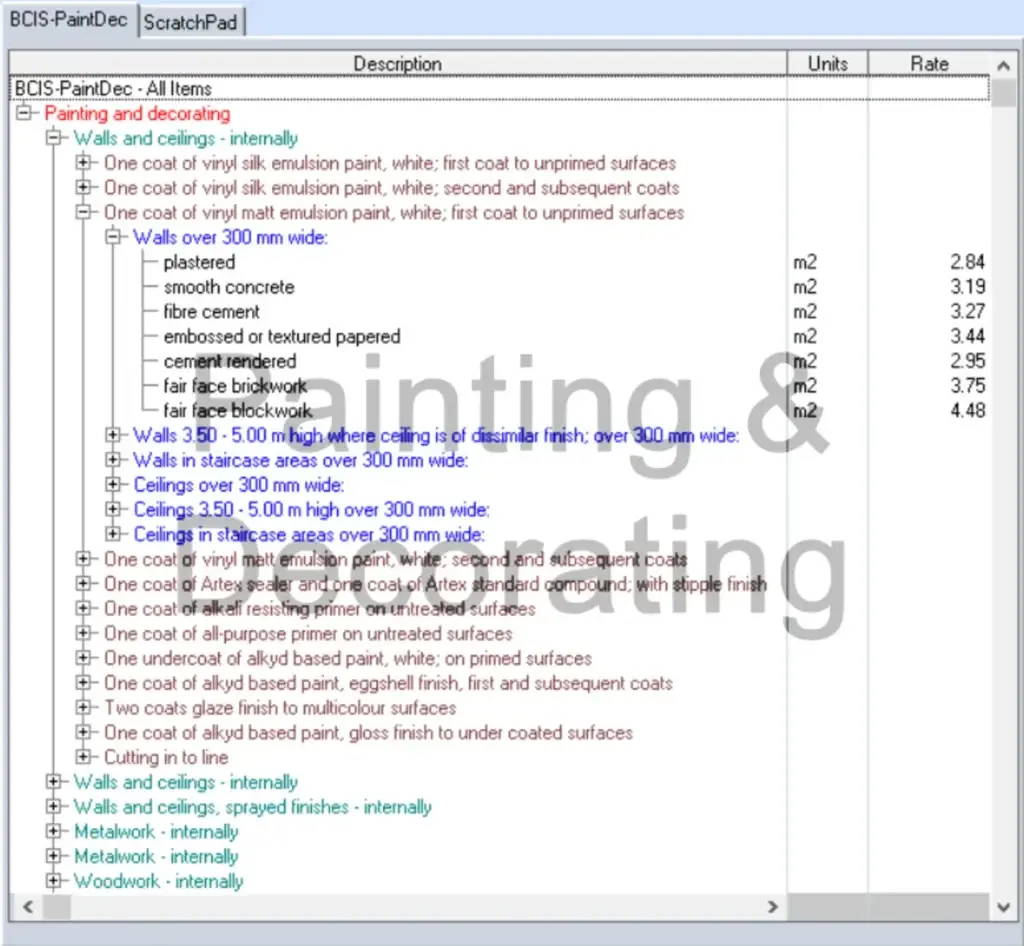Click the horizontal scrollbar thumb
The width and height of the screenshot is (1024, 946).
tap(56, 907)
